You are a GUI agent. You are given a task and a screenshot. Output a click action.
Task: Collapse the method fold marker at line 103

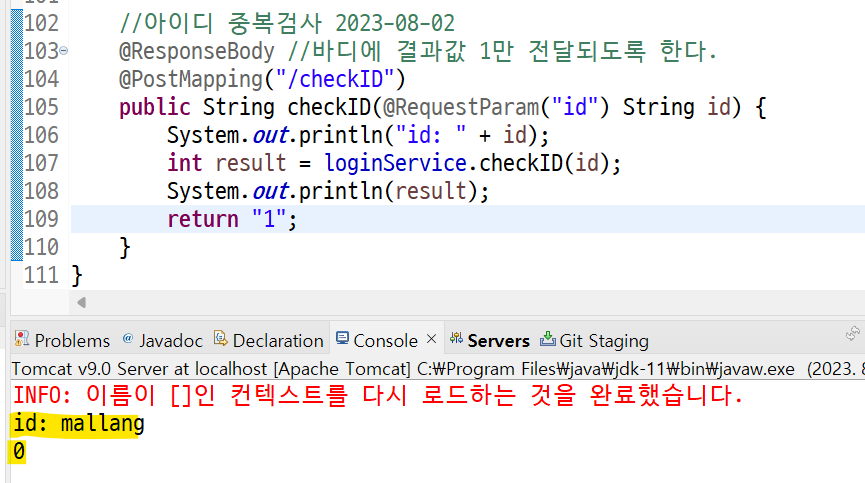[x=63, y=51]
